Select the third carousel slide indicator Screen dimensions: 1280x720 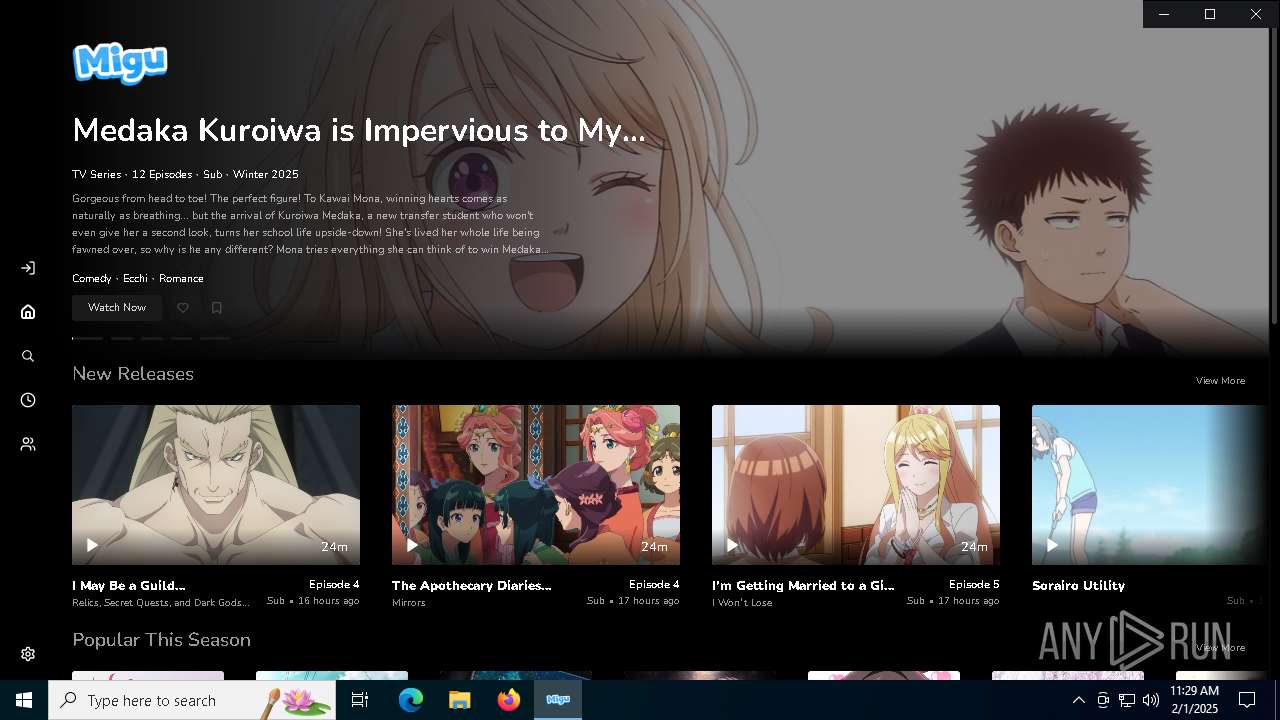151,339
